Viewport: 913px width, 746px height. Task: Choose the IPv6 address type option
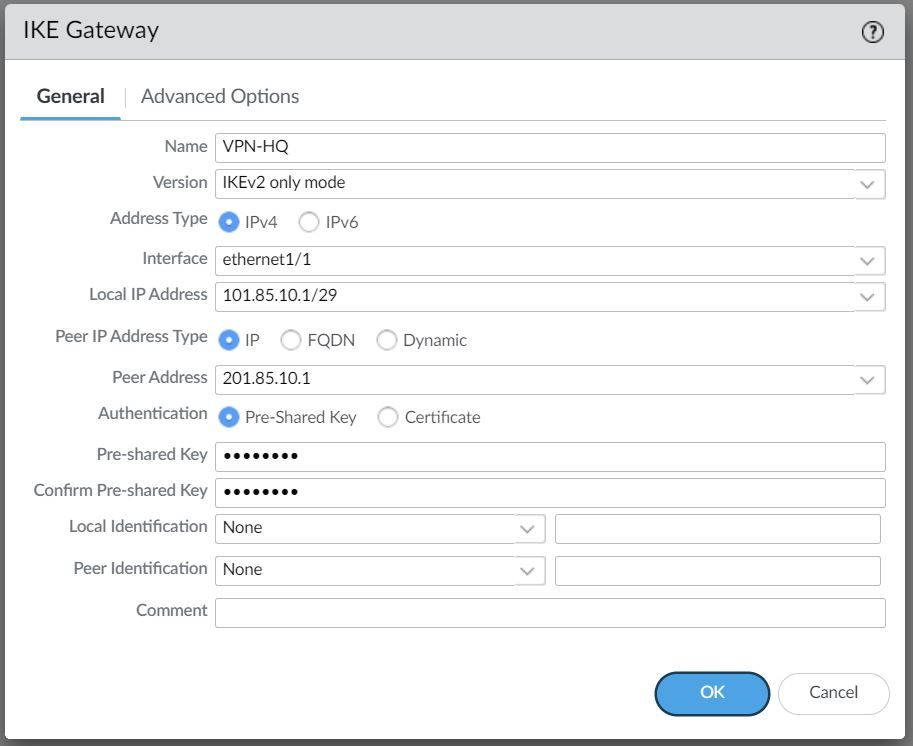(x=309, y=222)
